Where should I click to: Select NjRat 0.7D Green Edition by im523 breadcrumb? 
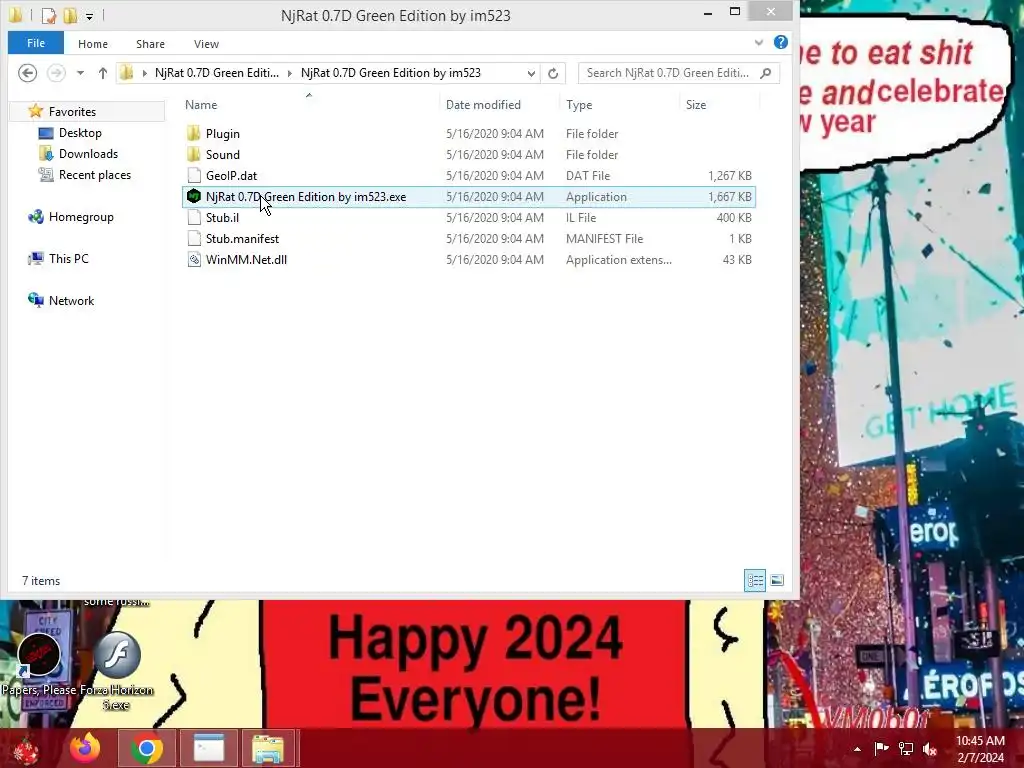(391, 73)
